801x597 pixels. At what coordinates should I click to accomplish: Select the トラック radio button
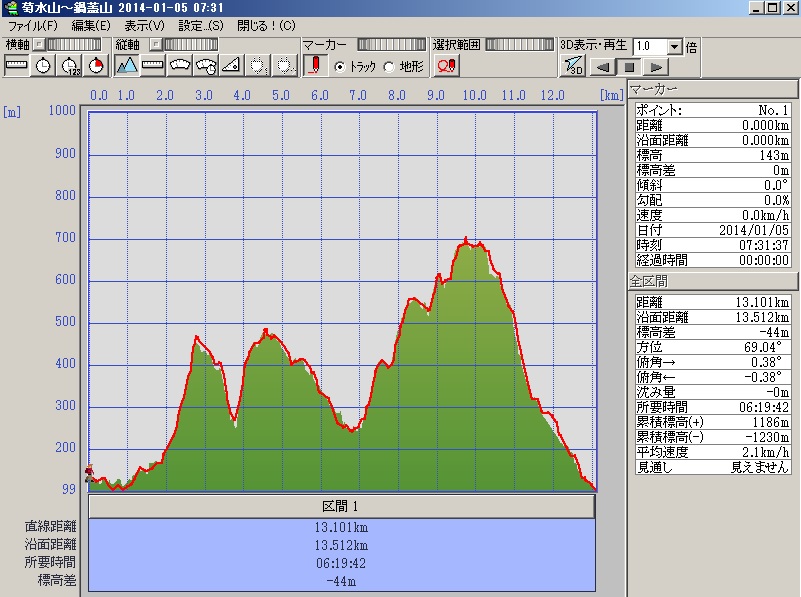point(340,67)
